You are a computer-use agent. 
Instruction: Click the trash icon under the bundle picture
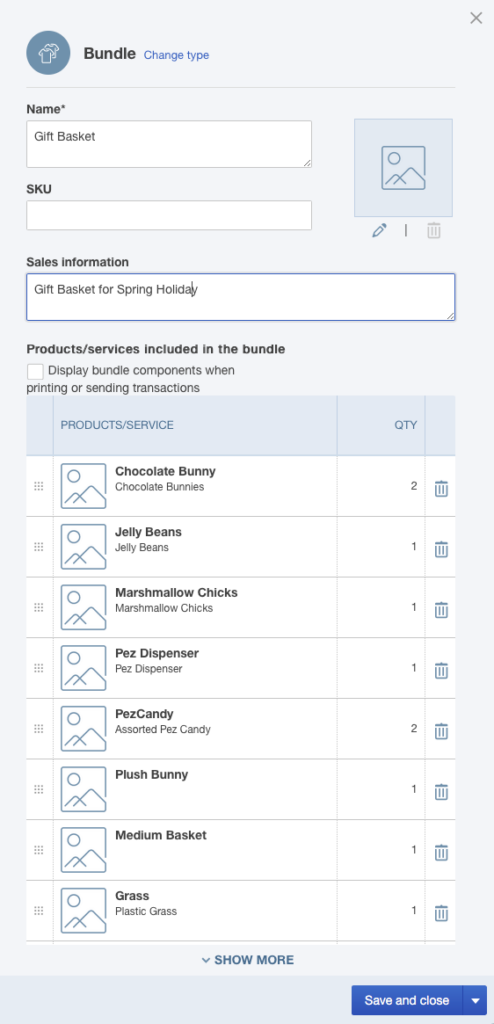click(434, 230)
